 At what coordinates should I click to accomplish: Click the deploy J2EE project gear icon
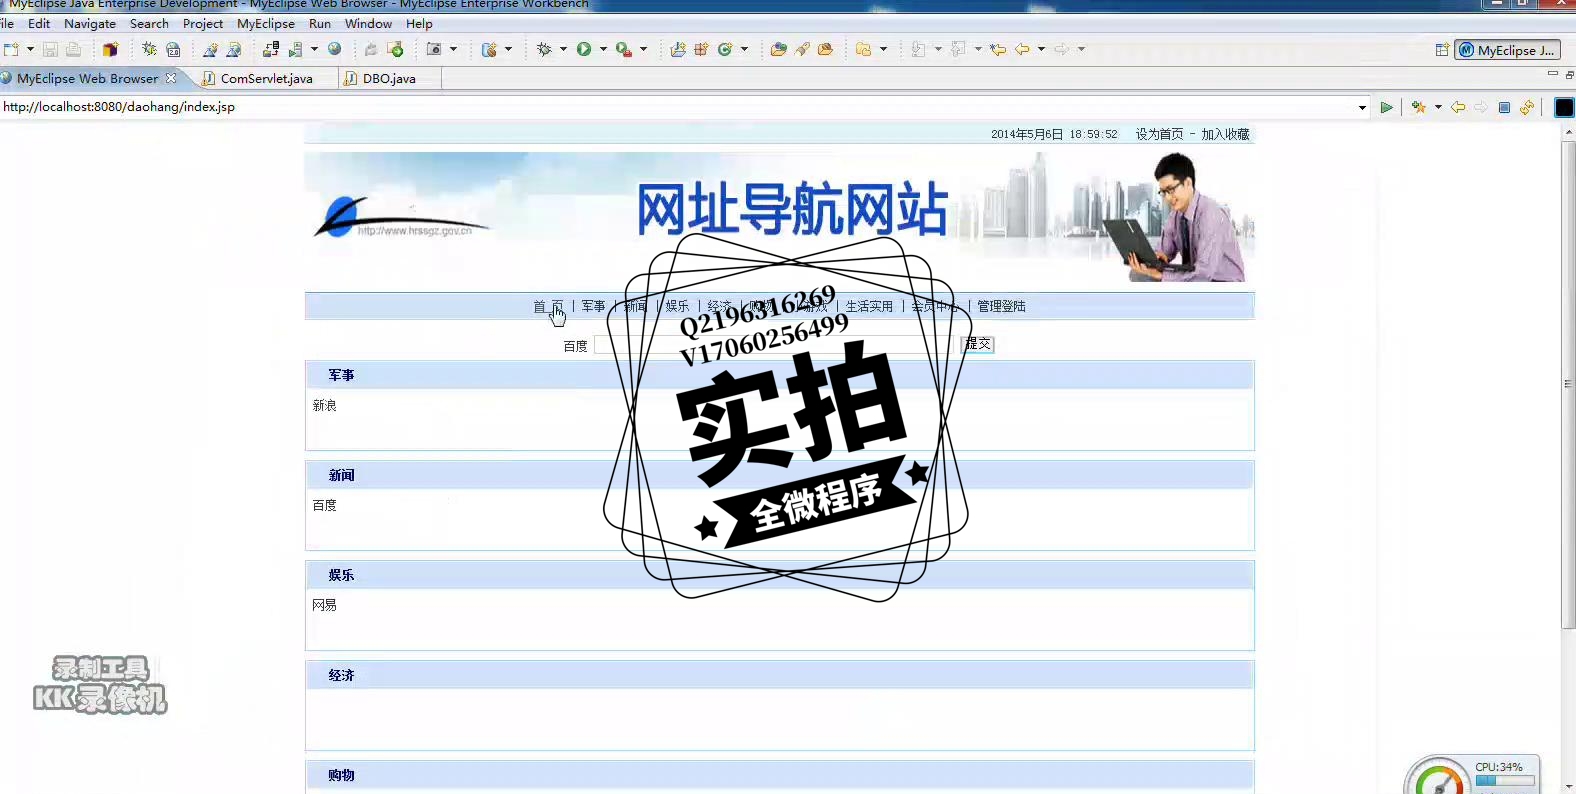pos(149,49)
